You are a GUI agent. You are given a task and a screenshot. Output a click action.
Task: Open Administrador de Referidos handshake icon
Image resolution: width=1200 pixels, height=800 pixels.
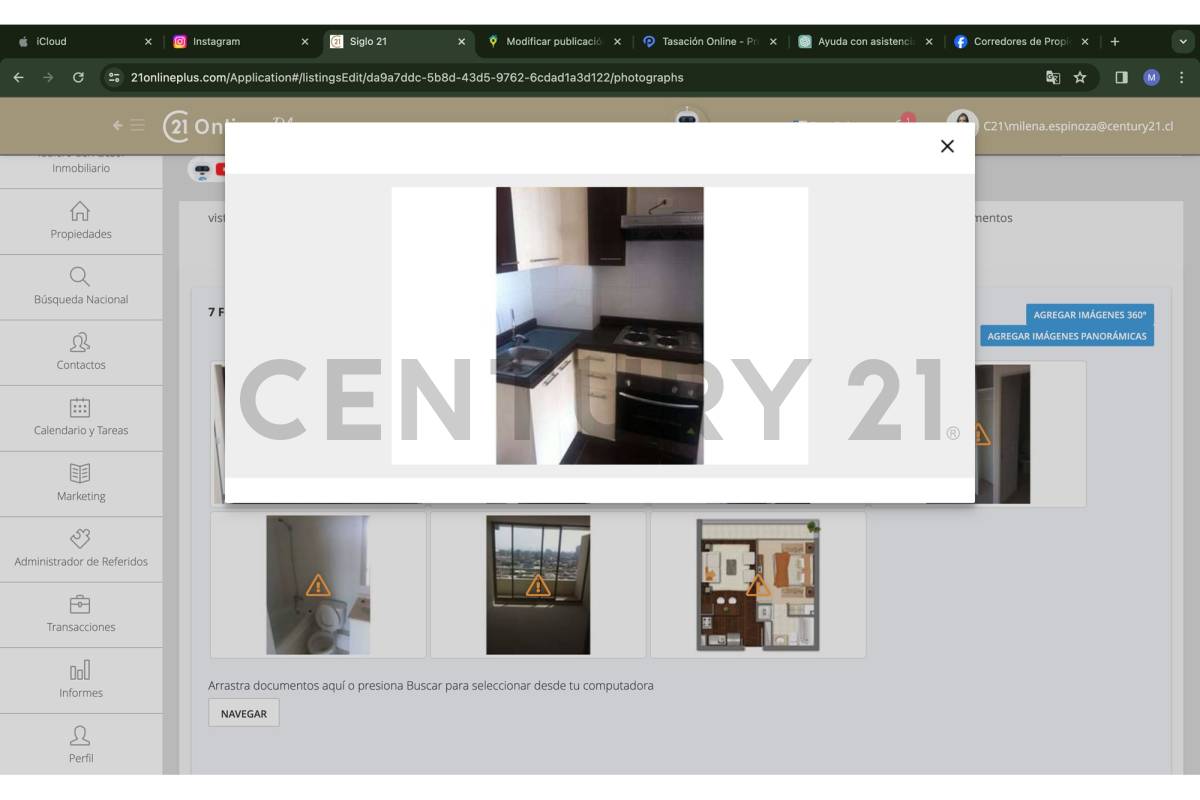(x=80, y=538)
